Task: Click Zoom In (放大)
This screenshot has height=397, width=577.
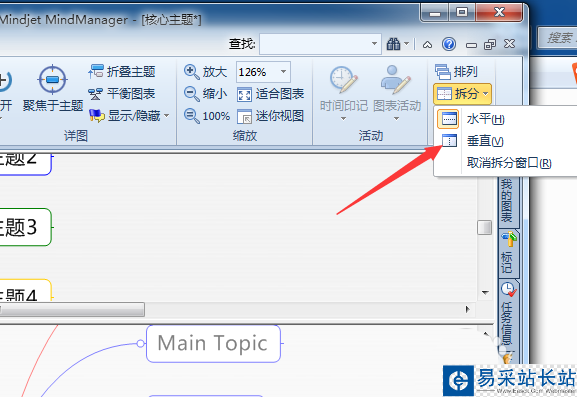Action: point(205,71)
